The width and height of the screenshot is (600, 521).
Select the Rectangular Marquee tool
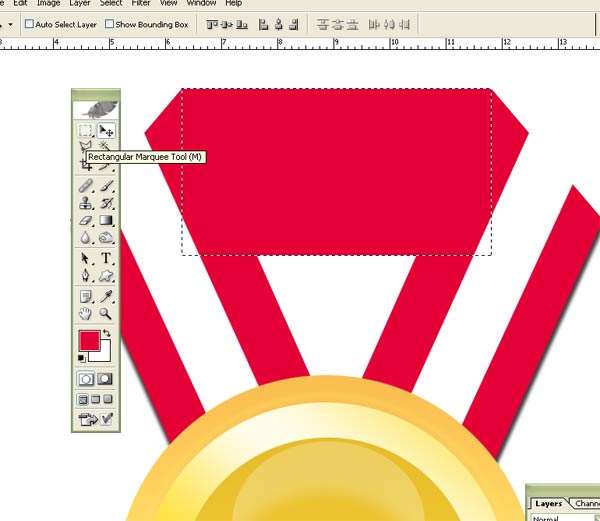(86, 131)
